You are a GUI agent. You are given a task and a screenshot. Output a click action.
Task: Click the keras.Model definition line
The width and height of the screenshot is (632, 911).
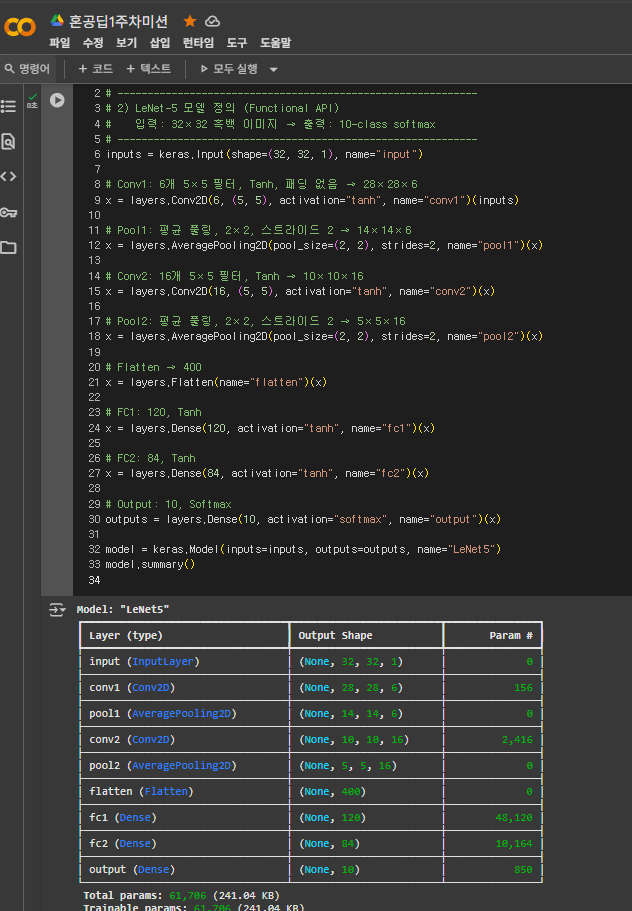pos(303,549)
